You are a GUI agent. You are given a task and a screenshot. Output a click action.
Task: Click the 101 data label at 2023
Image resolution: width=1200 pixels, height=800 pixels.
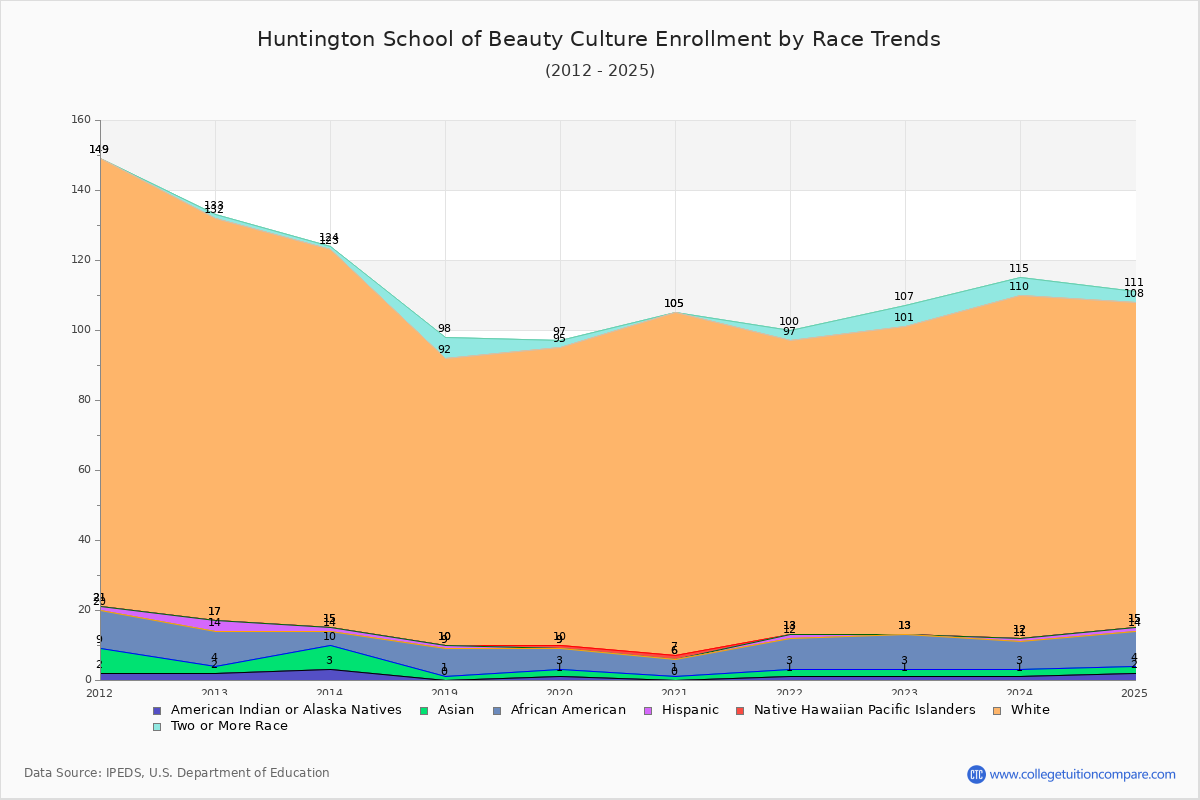pyautogui.click(x=904, y=318)
